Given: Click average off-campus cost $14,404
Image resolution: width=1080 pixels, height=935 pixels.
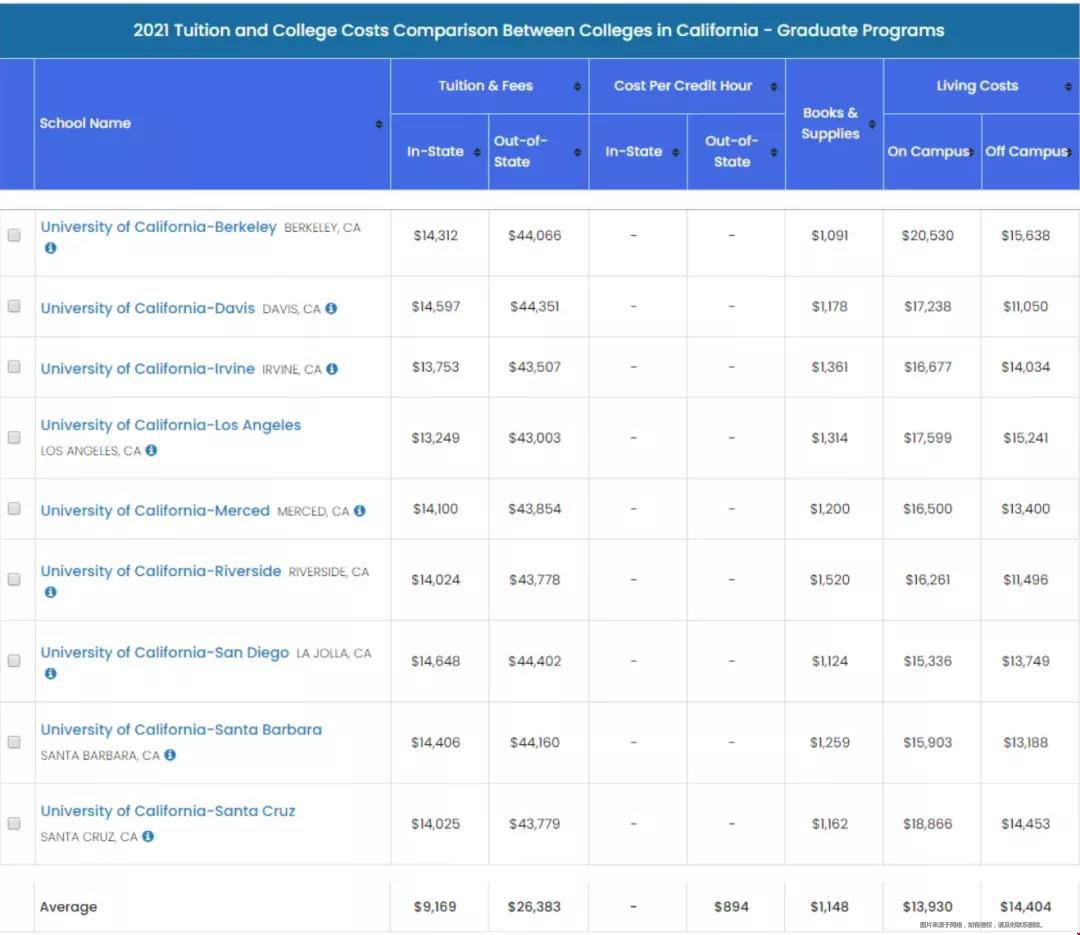Looking at the screenshot, I should pyautogui.click(x=1026, y=907).
